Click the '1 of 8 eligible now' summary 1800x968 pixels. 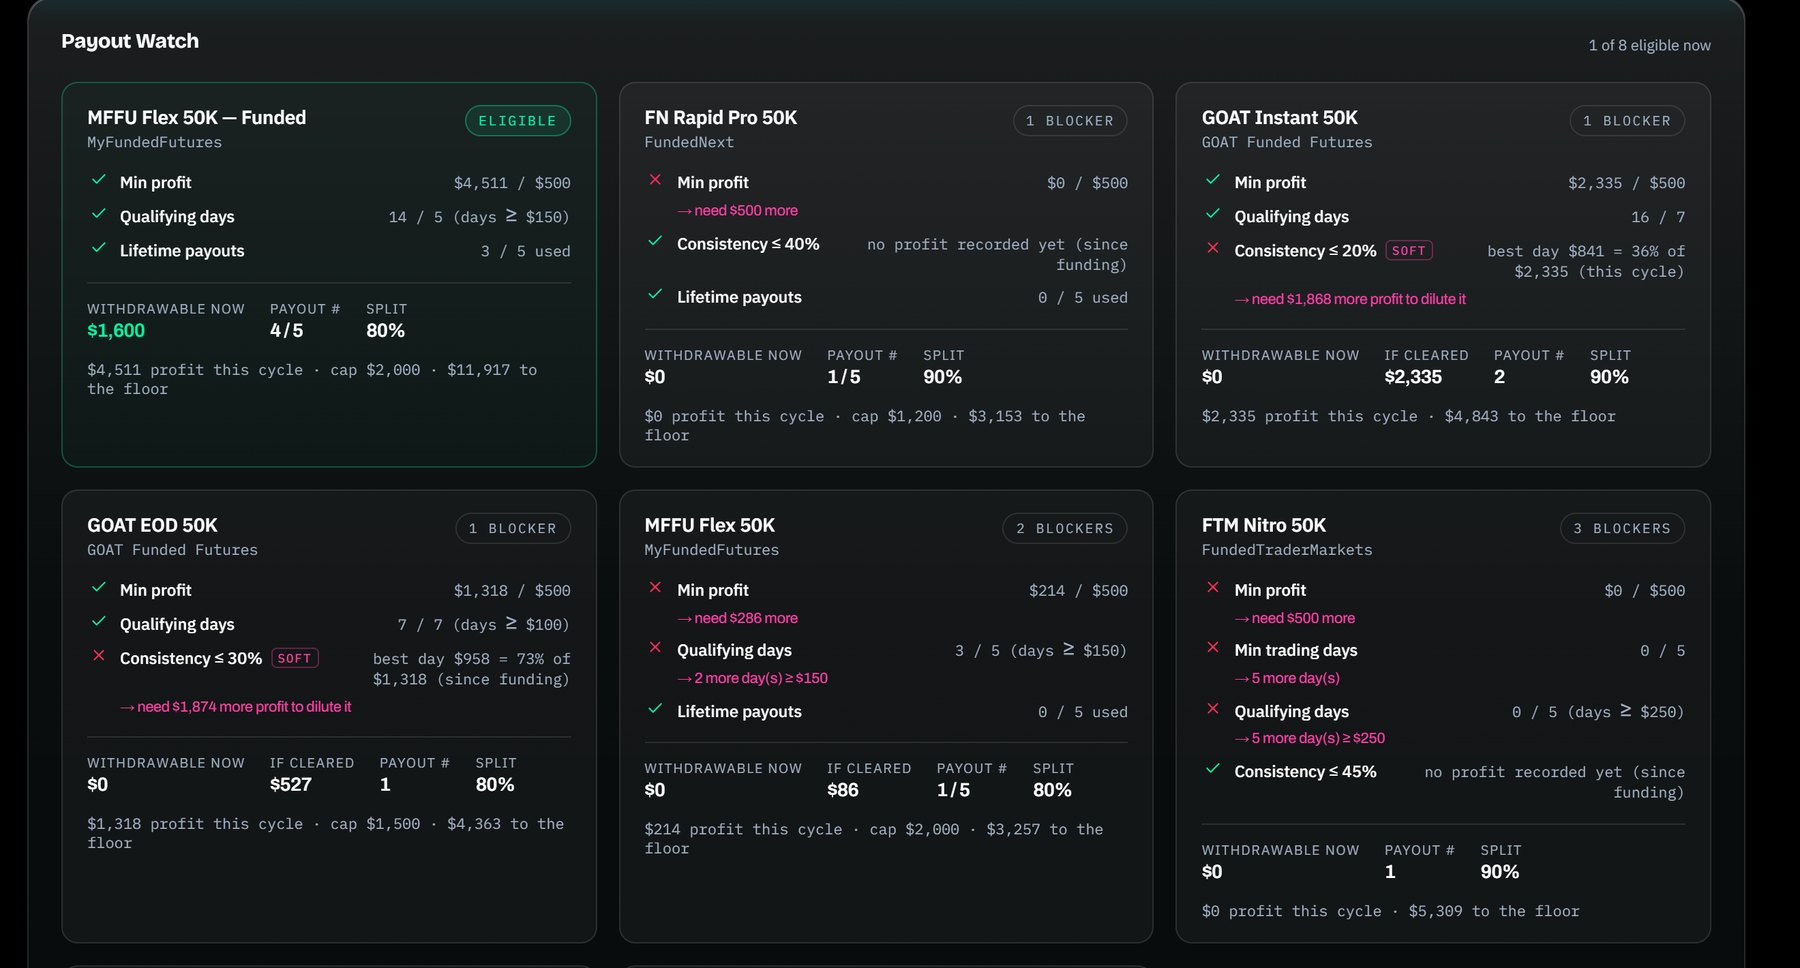1650,46
